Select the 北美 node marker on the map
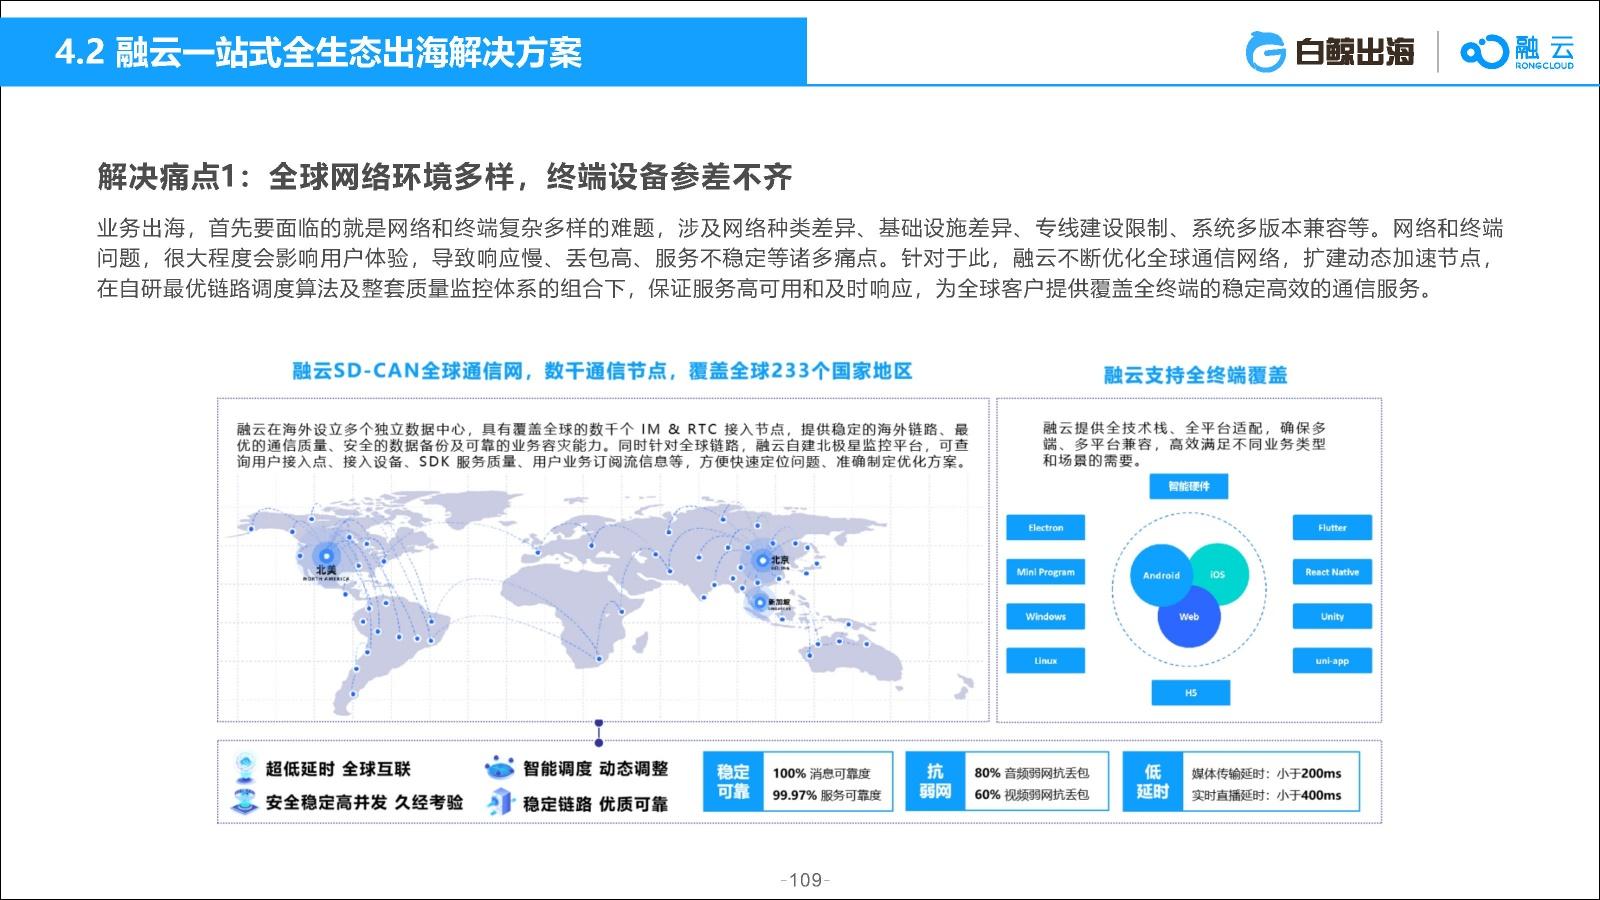This screenshot has width=1600, height=900. pyautogui.click(x=326, y=556)
